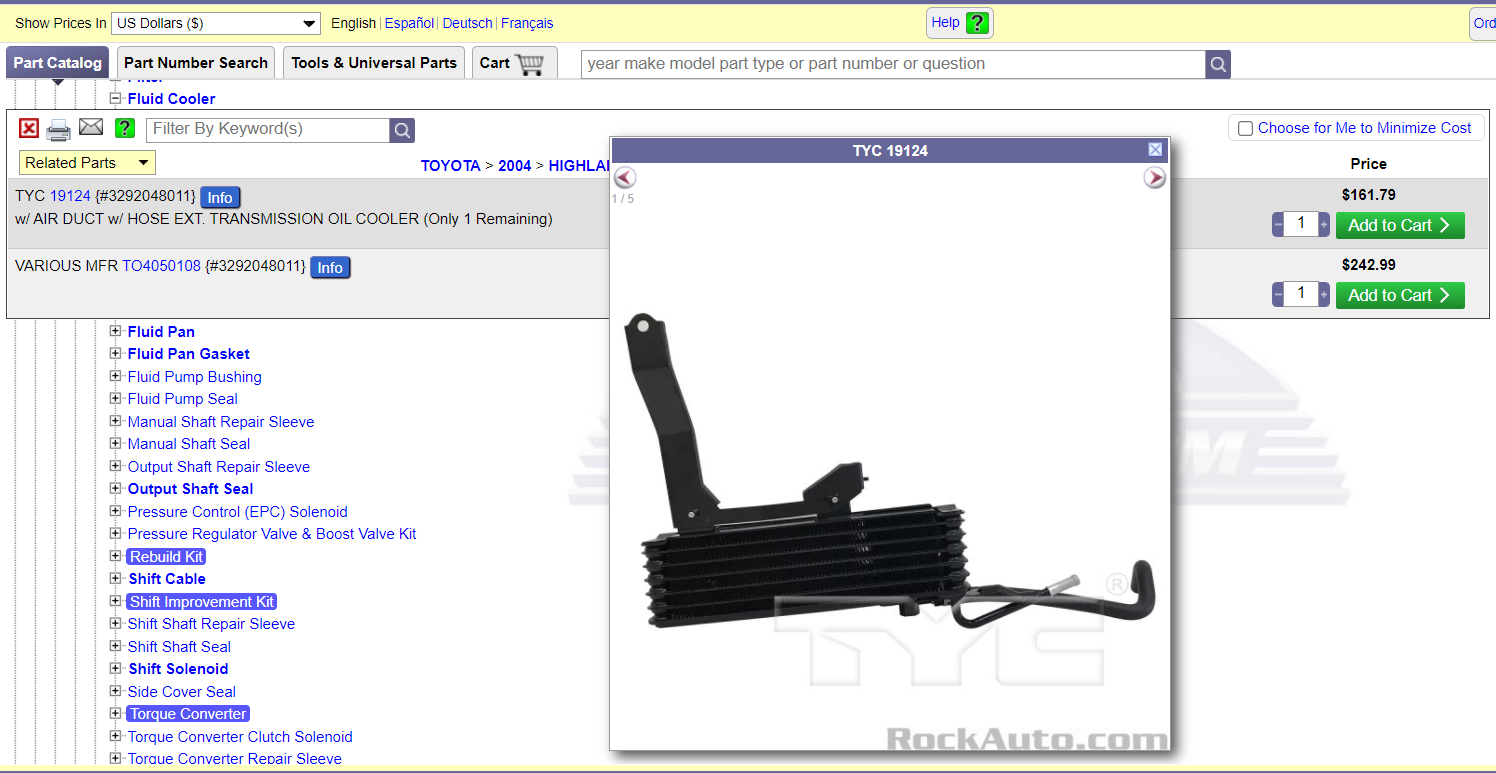1496x773 pixels.
Task: Click the Filter By Keyword(s) field
Action: click(268, 129)
